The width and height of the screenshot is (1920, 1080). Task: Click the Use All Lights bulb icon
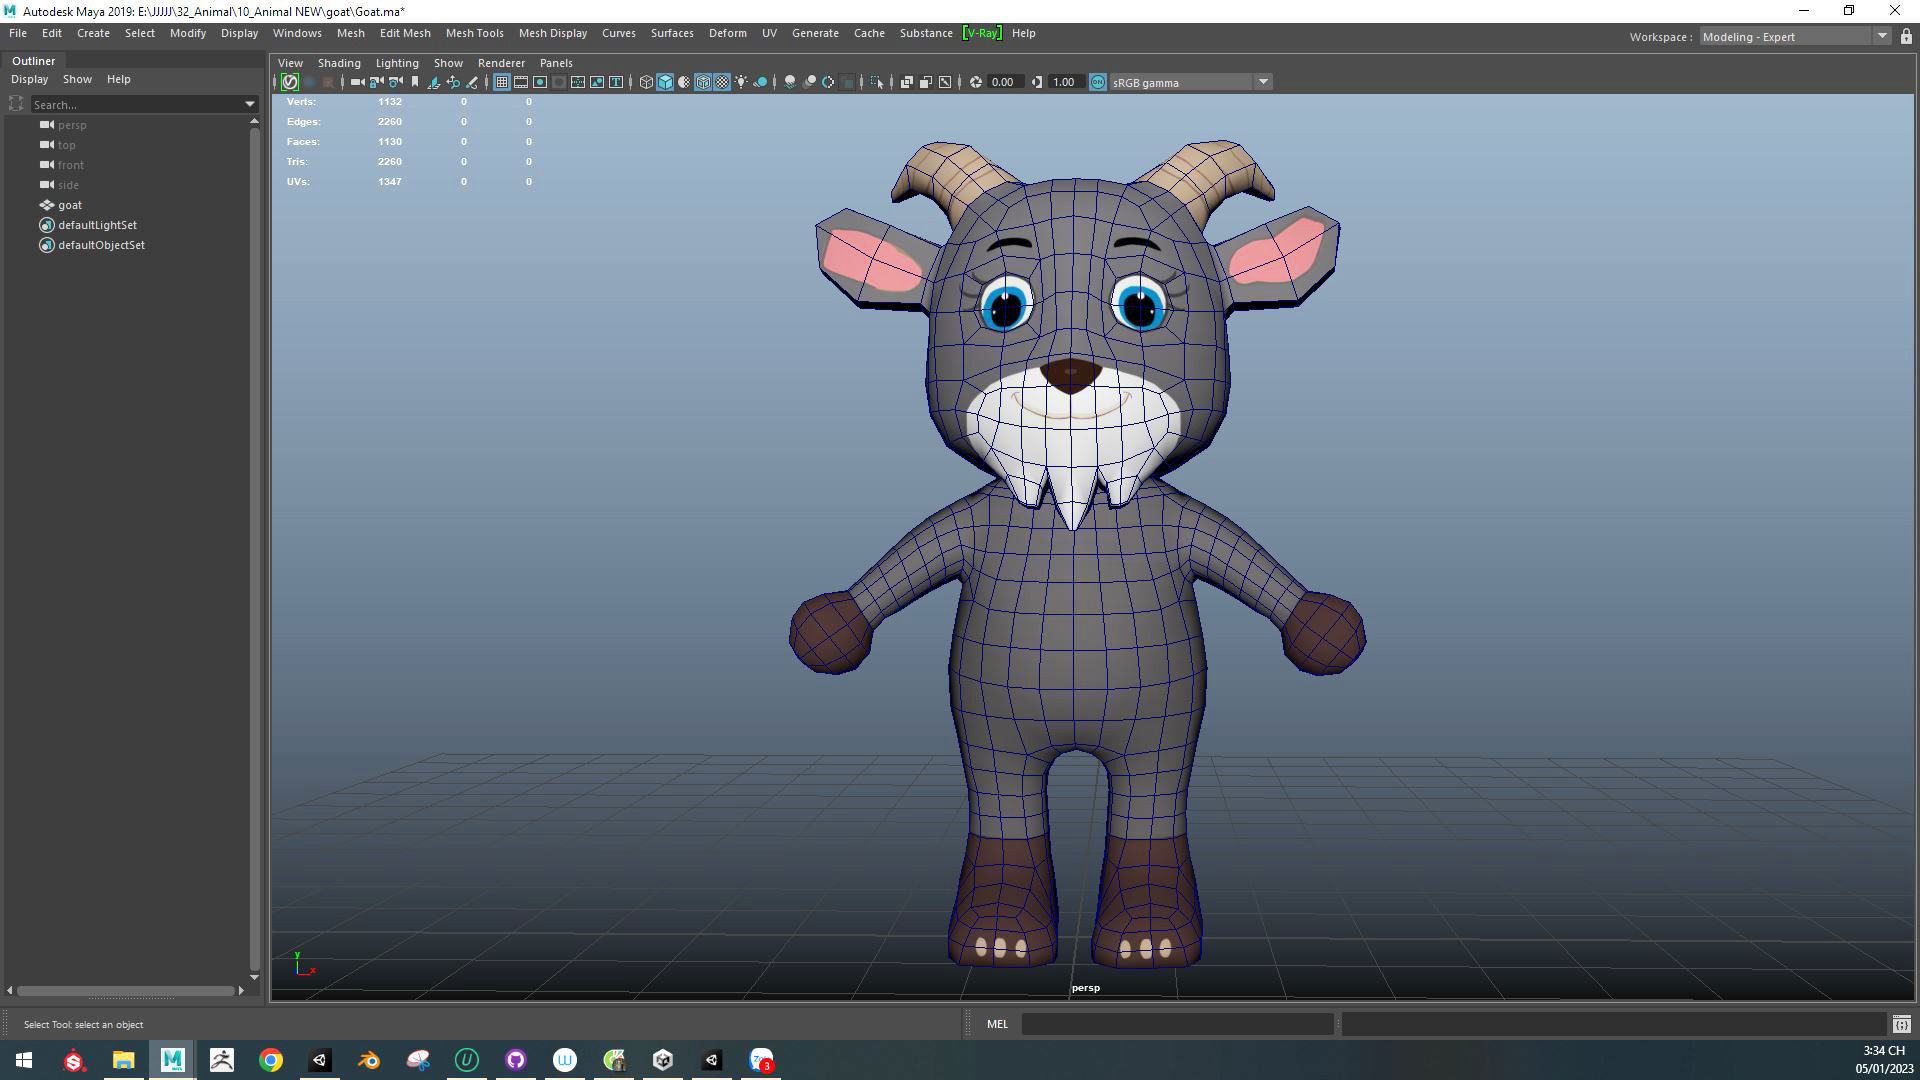coord(741,82)
